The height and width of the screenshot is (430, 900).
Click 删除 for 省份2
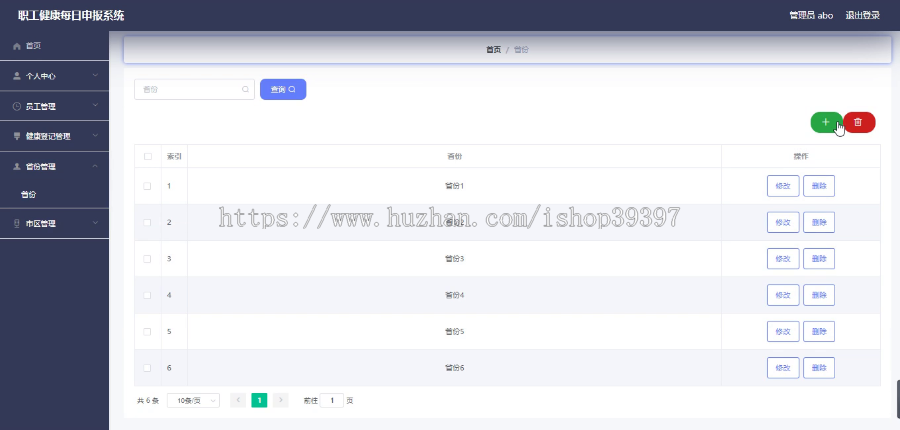819,222
